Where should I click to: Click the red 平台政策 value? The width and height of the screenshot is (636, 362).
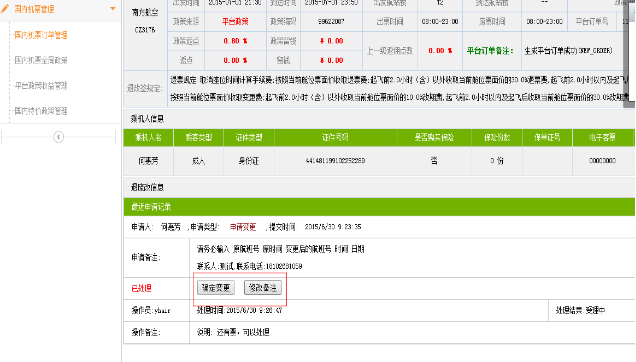coord(235,21)
